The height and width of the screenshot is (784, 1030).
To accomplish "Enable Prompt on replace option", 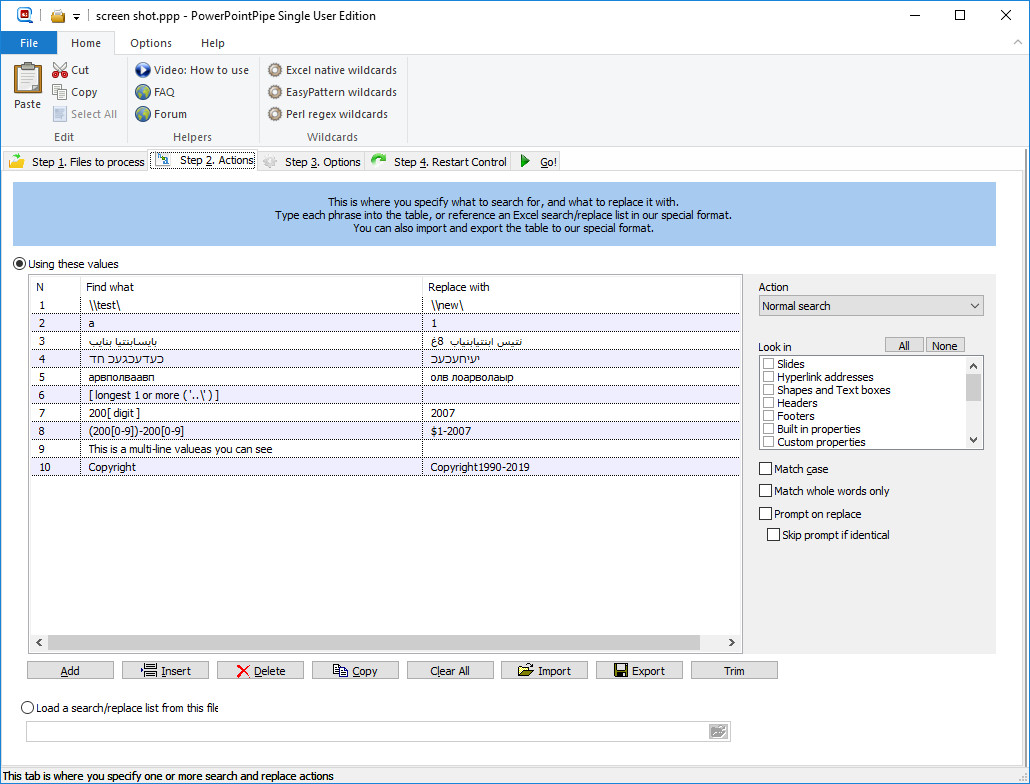I will point(766,514).
